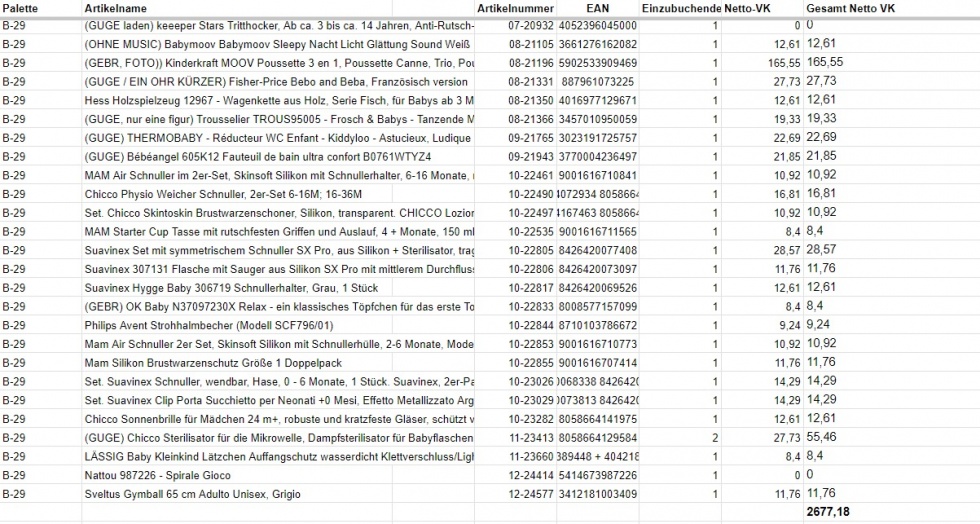Click B-29 palette cell in Sveltus Gymball row
Image resolution: width=980 pixels, height=524 pixels.
click(x=14, y=495)
